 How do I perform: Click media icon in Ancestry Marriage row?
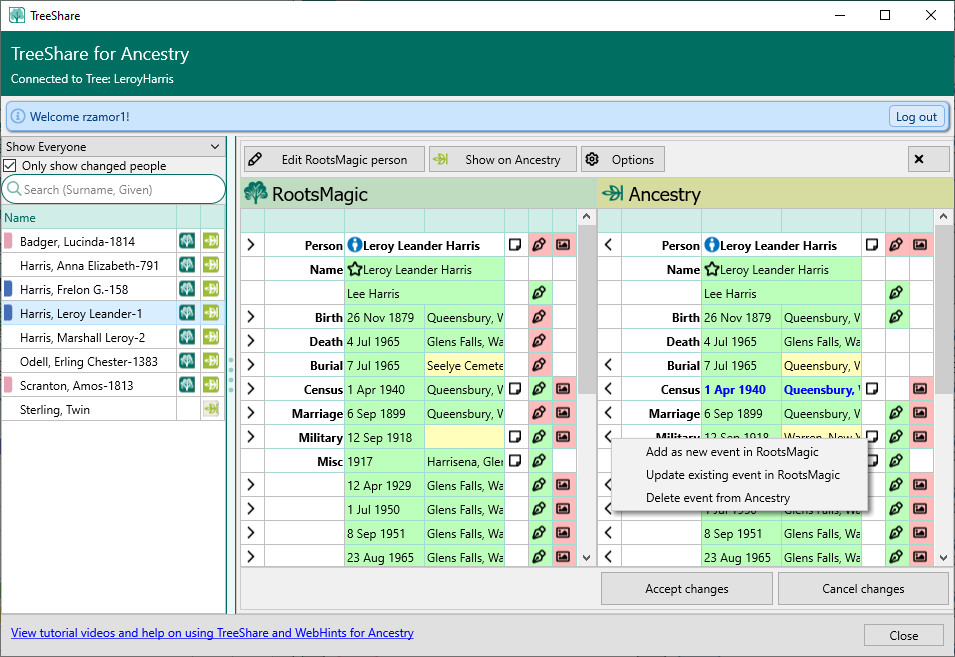(920, 413)
